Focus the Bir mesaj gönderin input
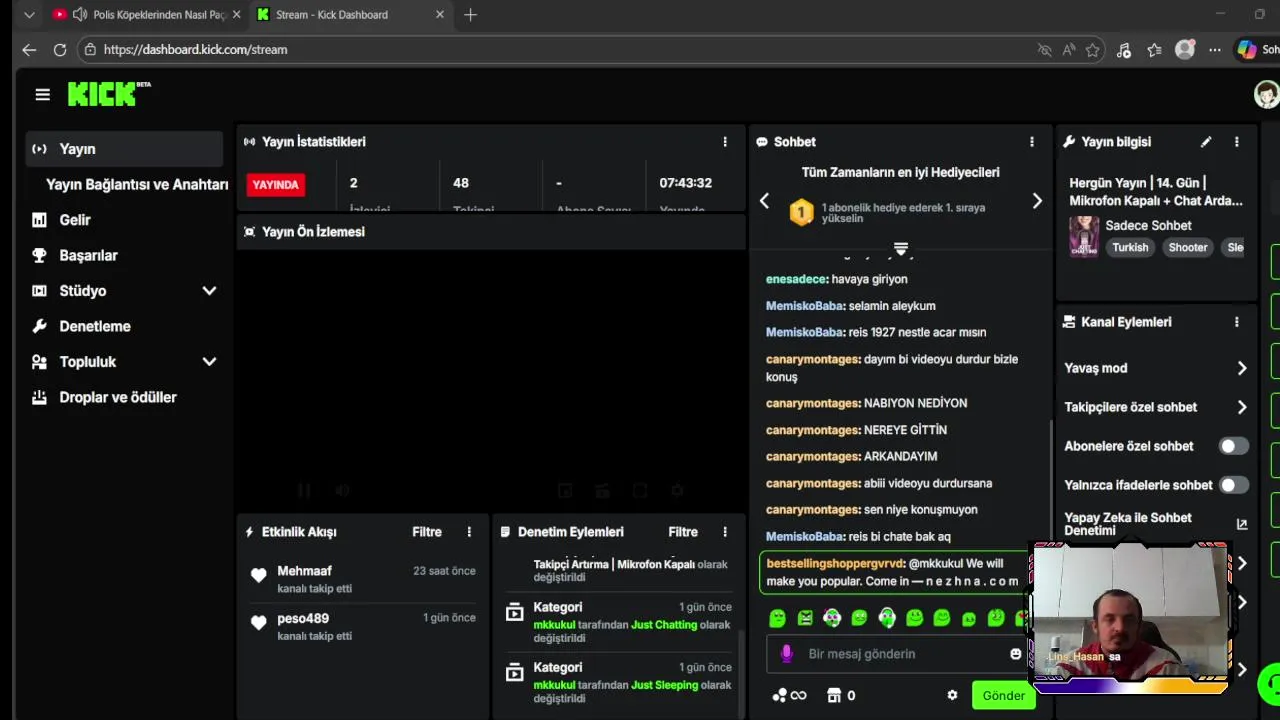The image size is (1280, 720). pyautogui.click(x=895, y=654)
